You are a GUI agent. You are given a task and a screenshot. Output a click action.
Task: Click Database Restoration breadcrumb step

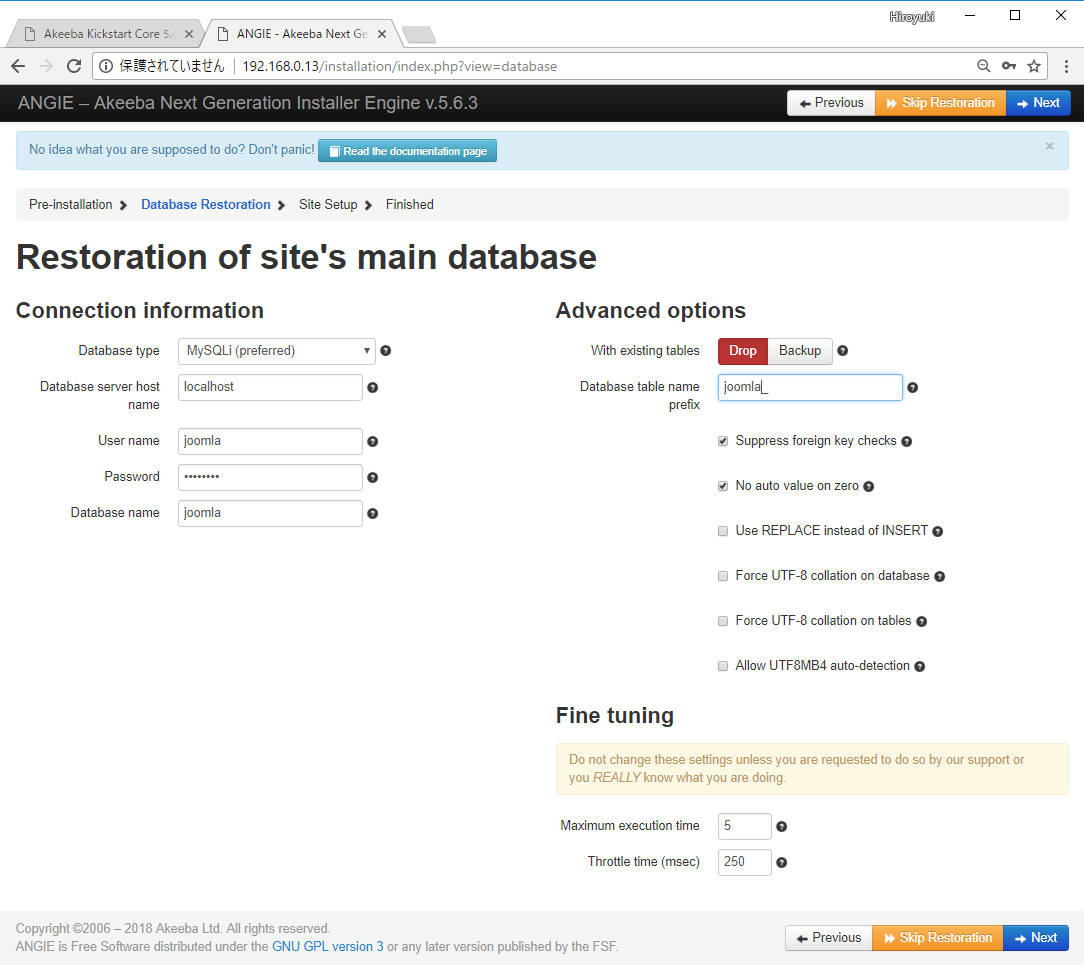206,205
